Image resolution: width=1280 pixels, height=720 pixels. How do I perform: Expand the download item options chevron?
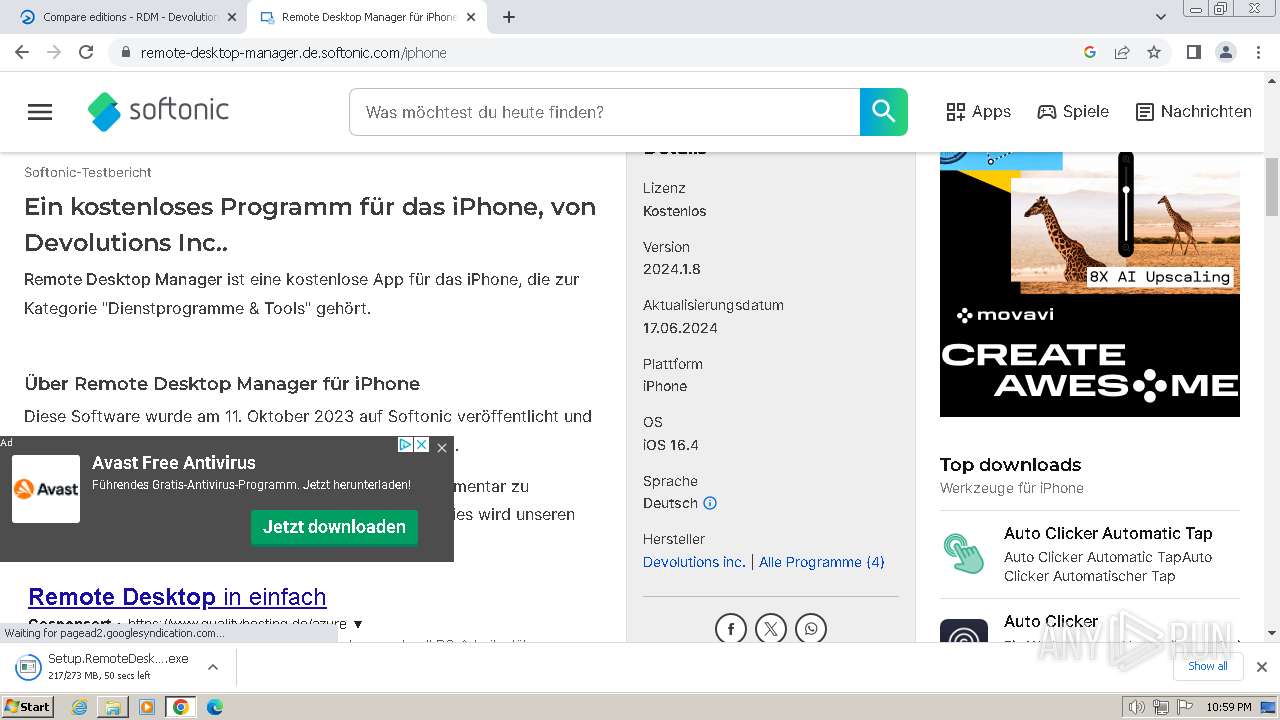click(x=212, y=667)
